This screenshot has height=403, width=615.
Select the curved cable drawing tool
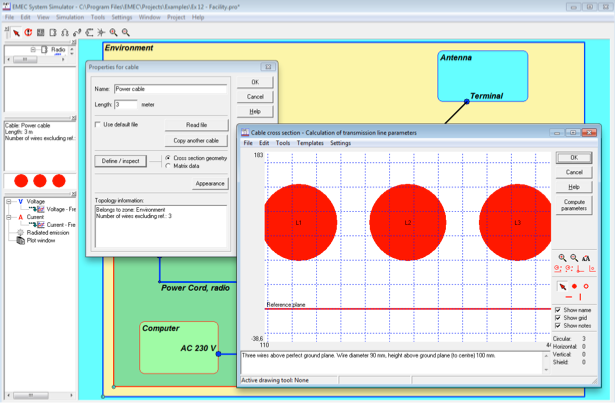click(x=77, y=33)
